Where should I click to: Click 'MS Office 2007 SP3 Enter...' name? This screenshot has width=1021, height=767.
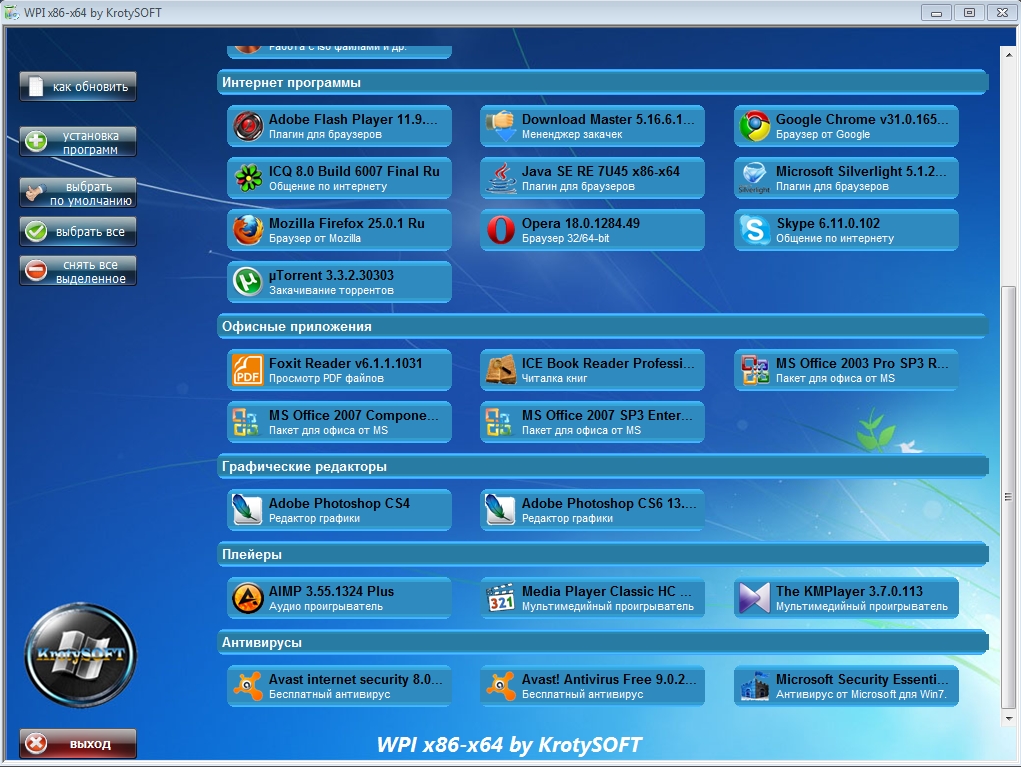click(x=607, y=415)
